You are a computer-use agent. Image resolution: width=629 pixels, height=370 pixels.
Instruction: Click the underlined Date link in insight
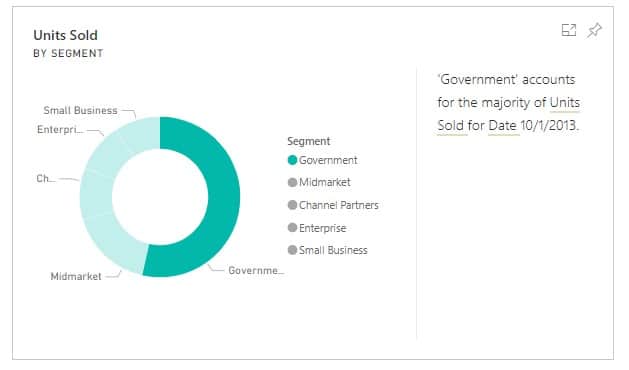502,126
